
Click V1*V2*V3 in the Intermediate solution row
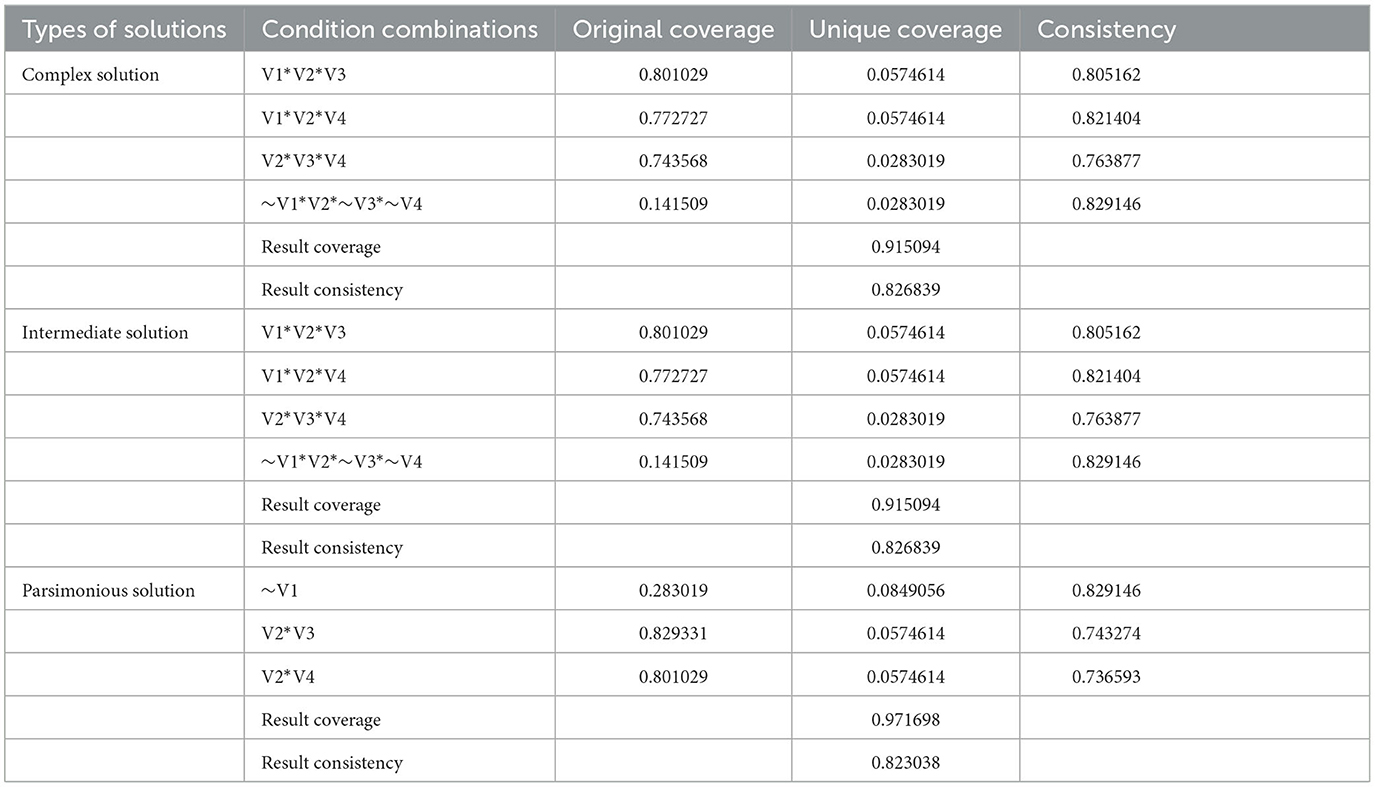click(x=304, y=333)
